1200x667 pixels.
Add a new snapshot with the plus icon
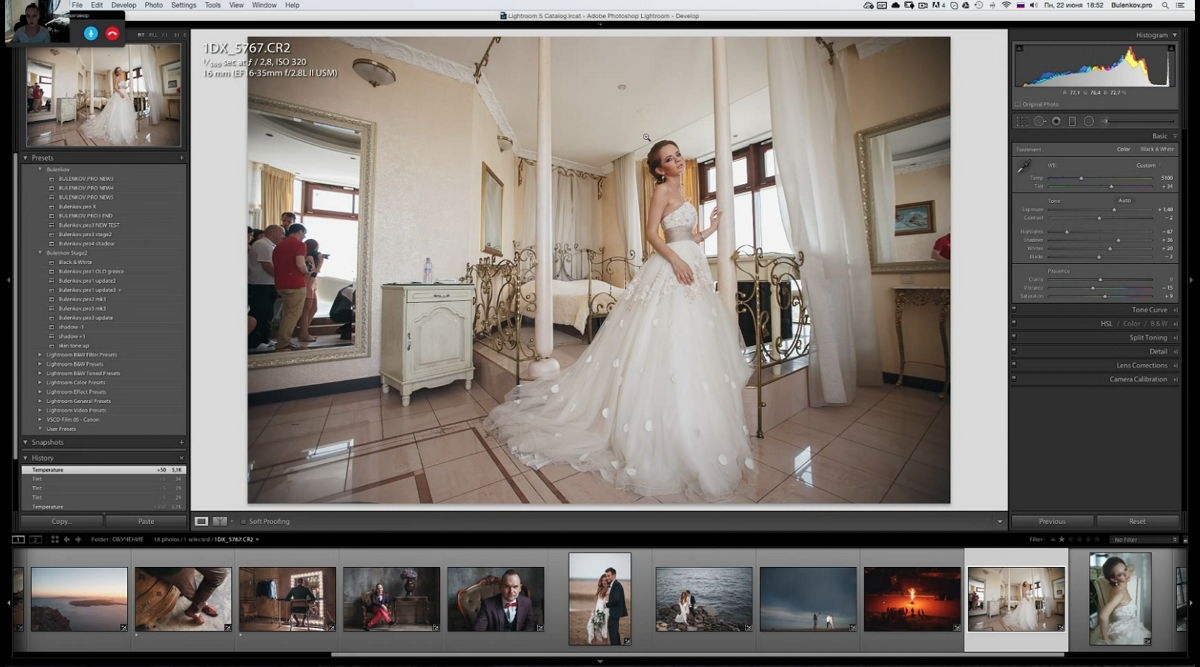[182, 442]
